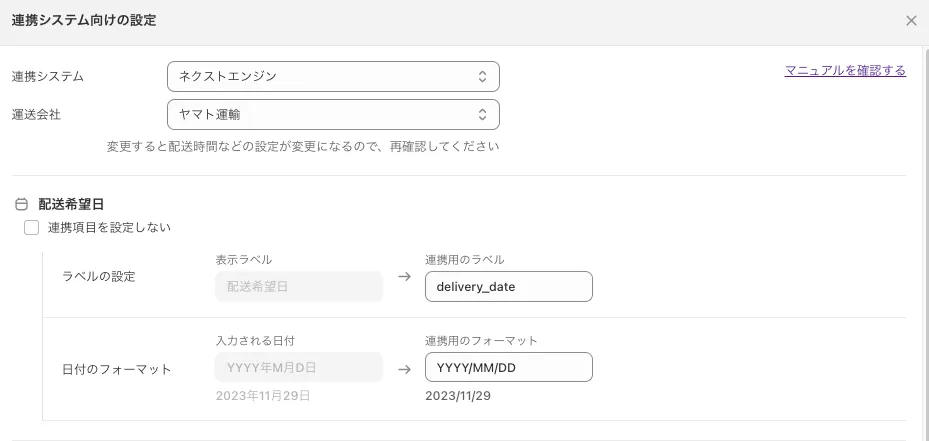This screenshot has height=441, width=929.
Task: Click the disabled YYYY年M月D日 date field
Action: point(299,367)
